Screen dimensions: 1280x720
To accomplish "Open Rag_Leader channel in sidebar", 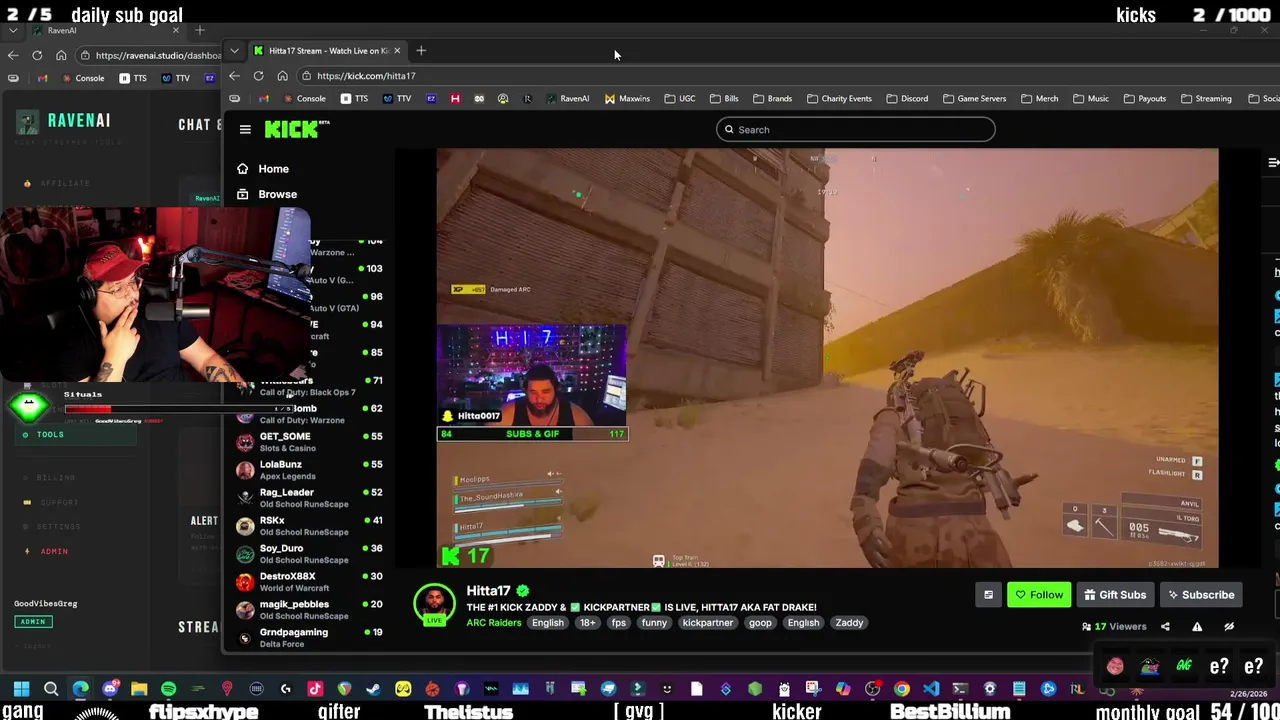I will 308,498.
